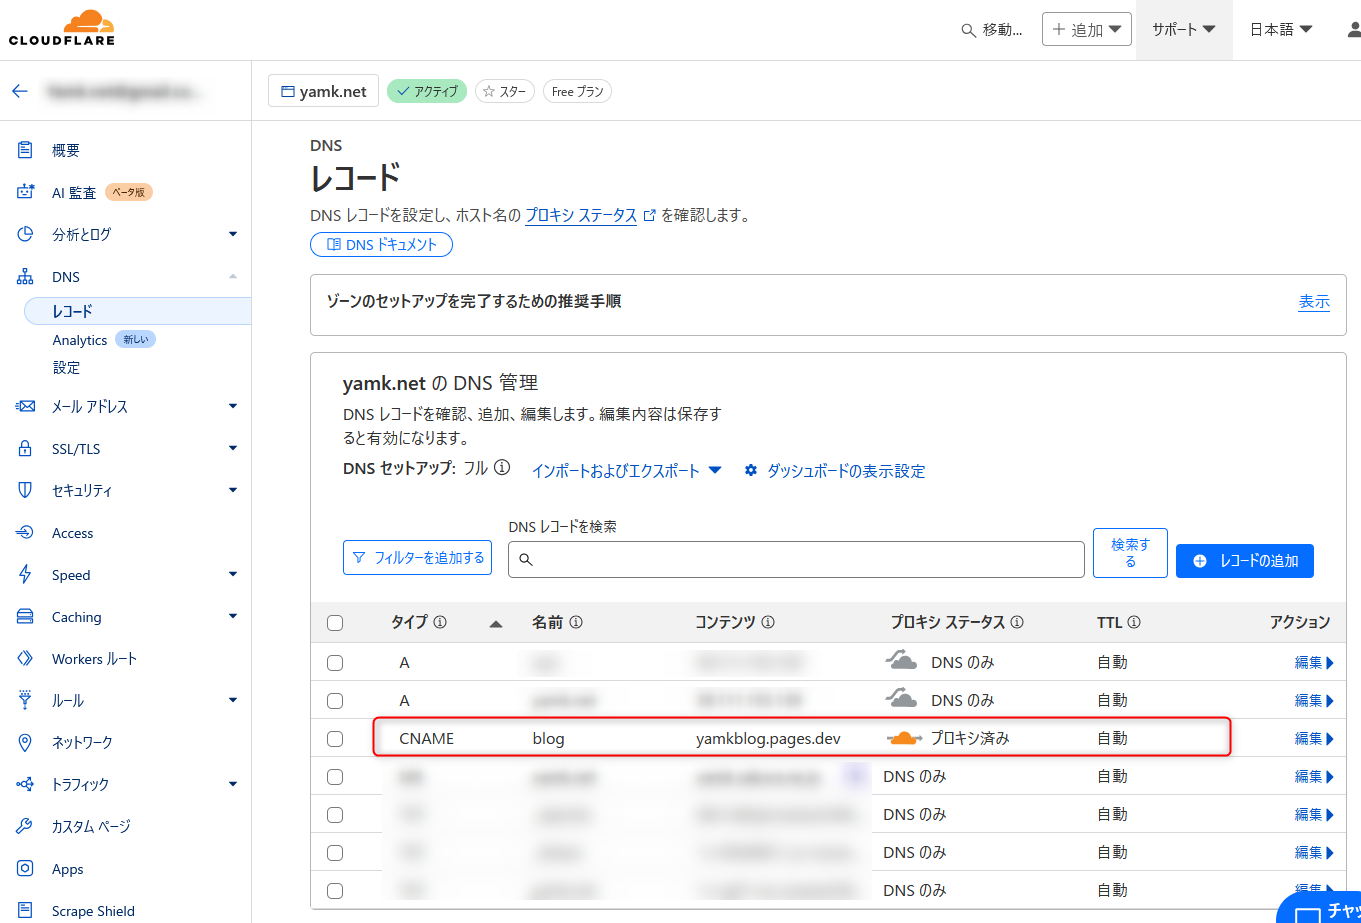The image size is (1361, 923).
Task: Click フィルターを追加する button
Action: (419, 558)
